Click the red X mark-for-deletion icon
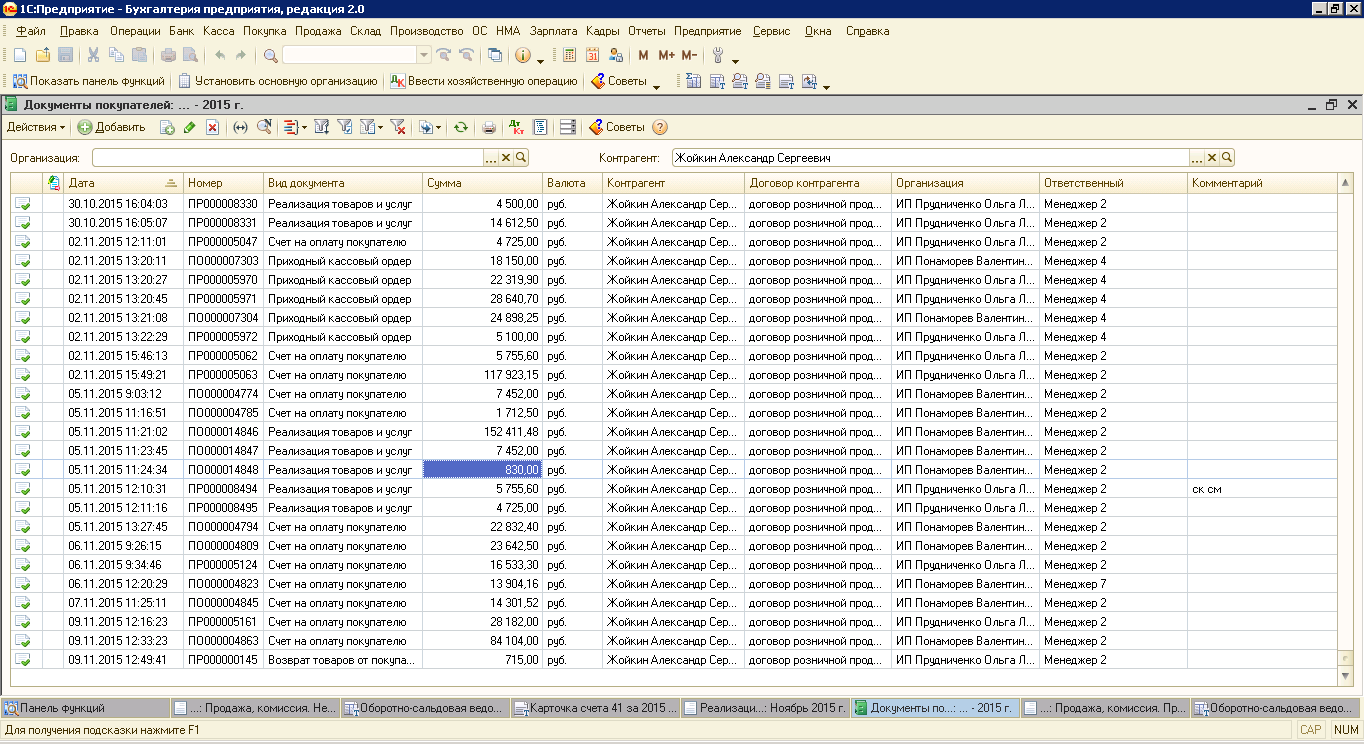This screenshot has width=1364, height=744. pos(212,127)
